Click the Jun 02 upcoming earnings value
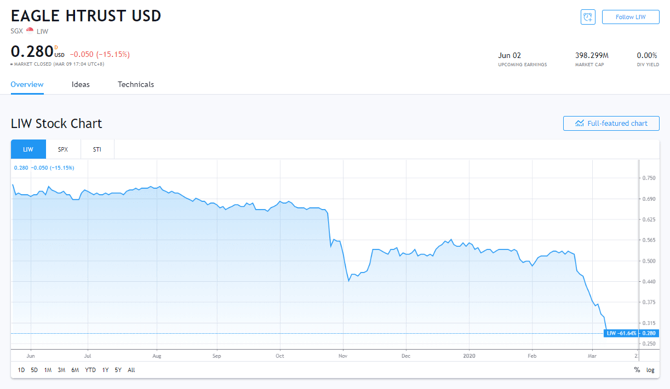The height and width of the screenshot is (389, 670). [x=509, y=55]
